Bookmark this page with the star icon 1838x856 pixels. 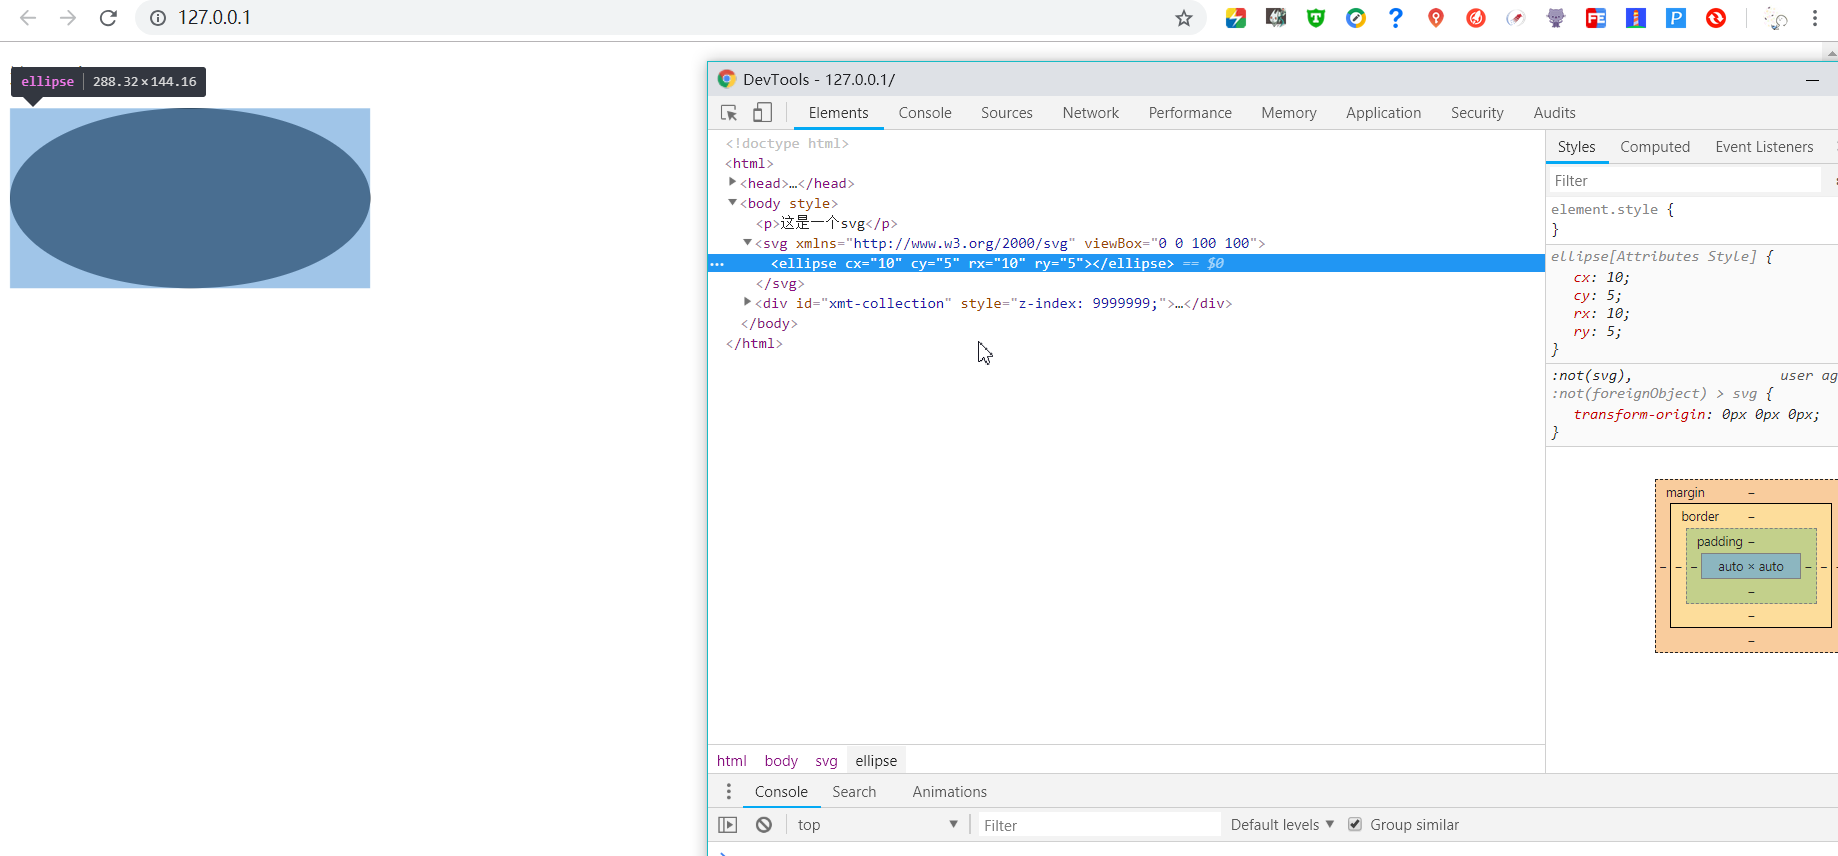click(1184, 18)
